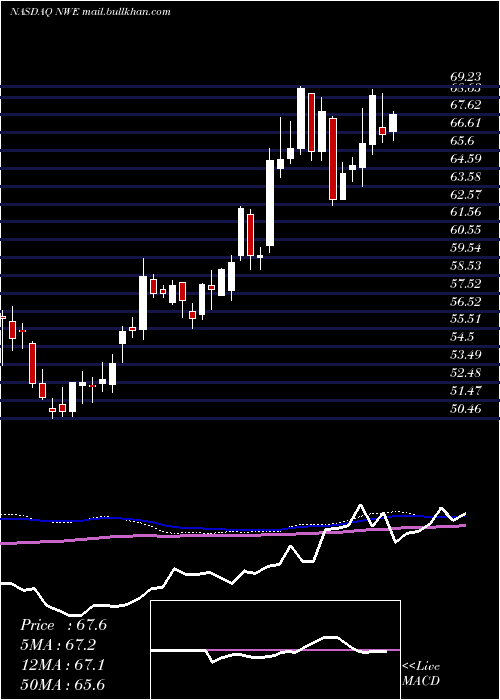This screenshot has width=500, height=700.
Task: Click the 51.47 price axis label
Action: (x=466, y=391)
